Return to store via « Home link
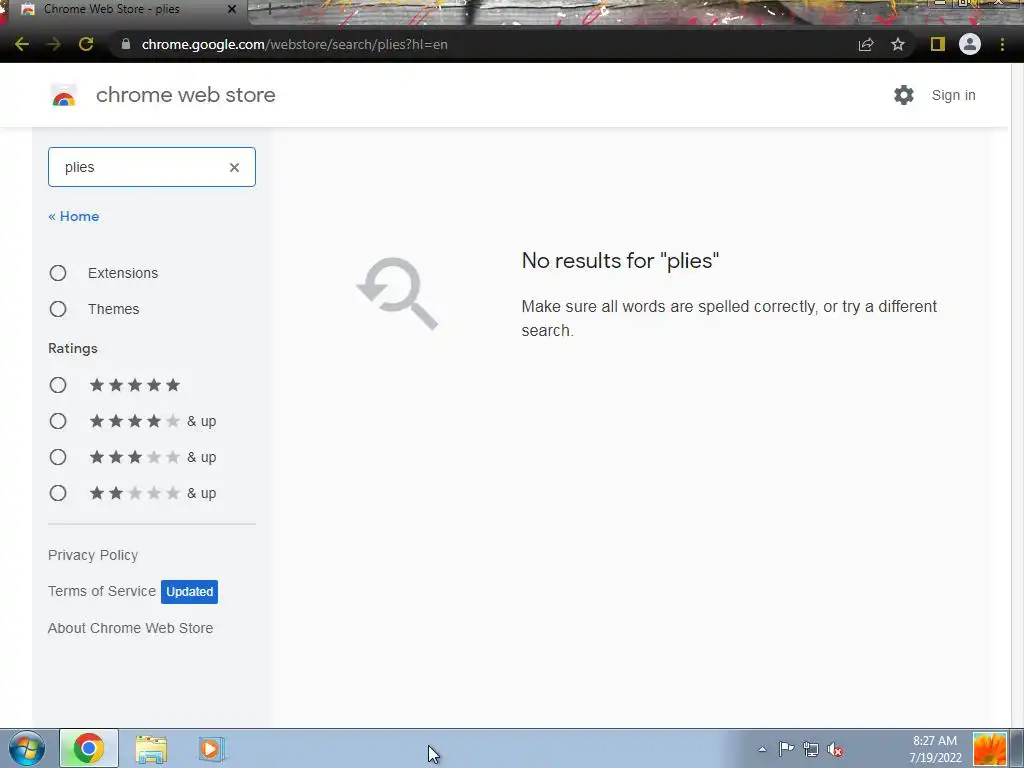This screenshot has height=768, width=1024. (74, 216)
